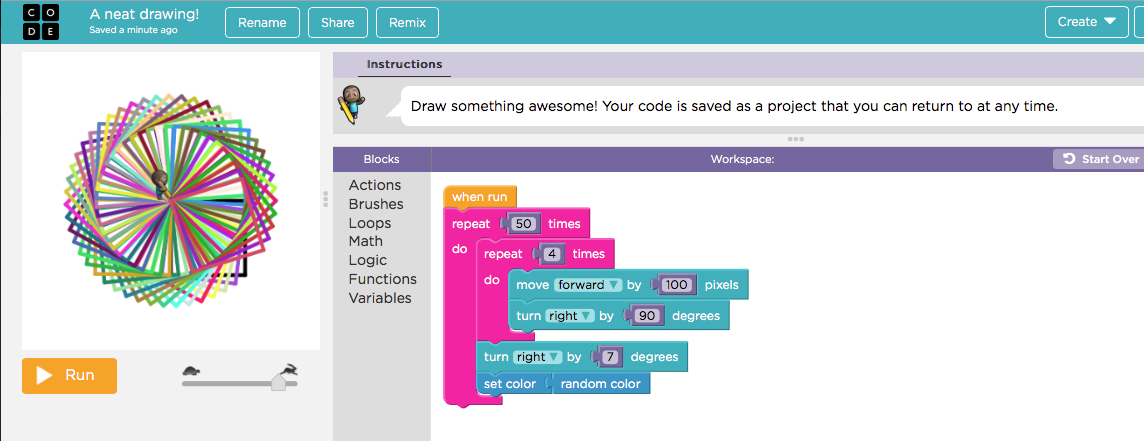Viewport: 1144px width, 441px height.
Task: Click the Code.org logo icon
Action: tap(40, 22)
